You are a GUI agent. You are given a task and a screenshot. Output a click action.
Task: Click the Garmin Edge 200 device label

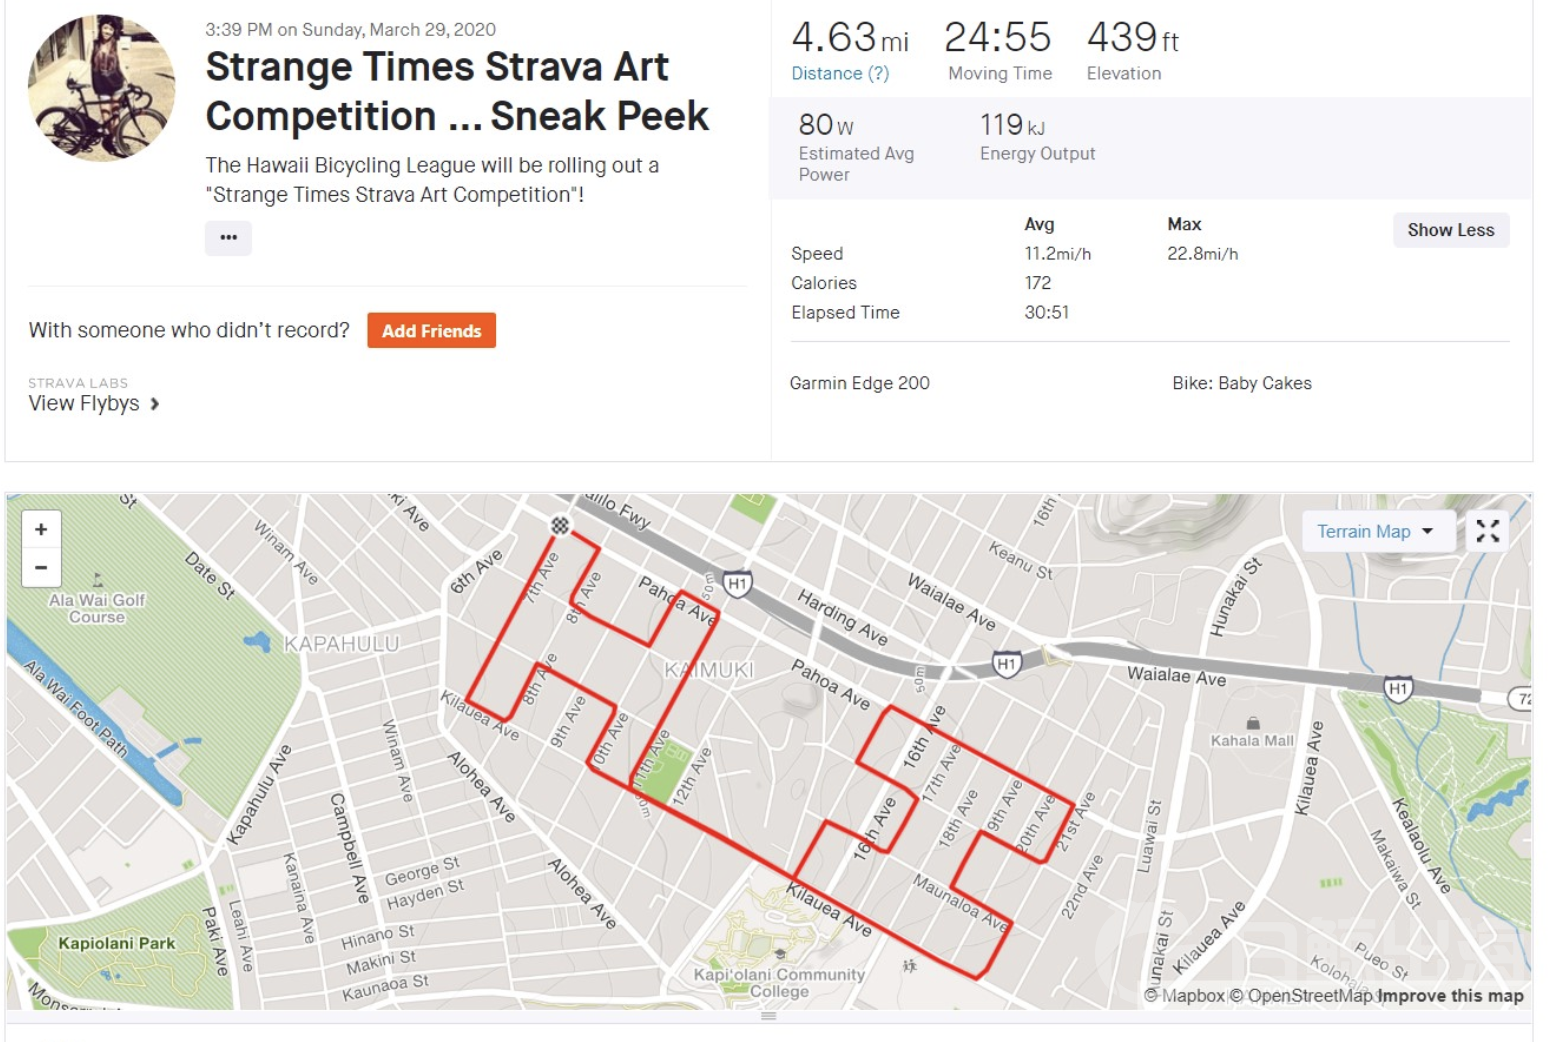pos(859,383)
